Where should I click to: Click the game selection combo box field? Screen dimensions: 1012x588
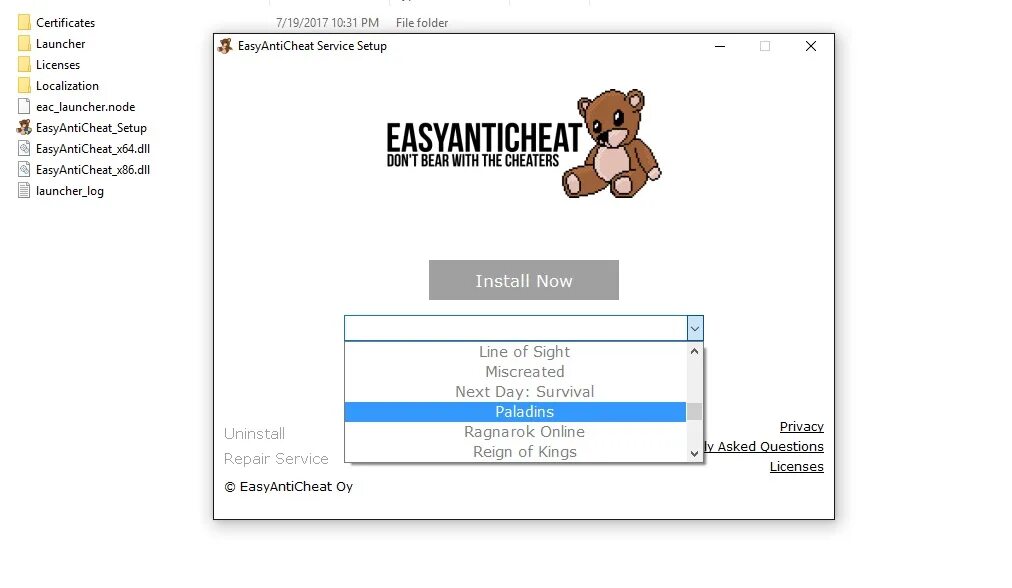[x=516, y=328]
